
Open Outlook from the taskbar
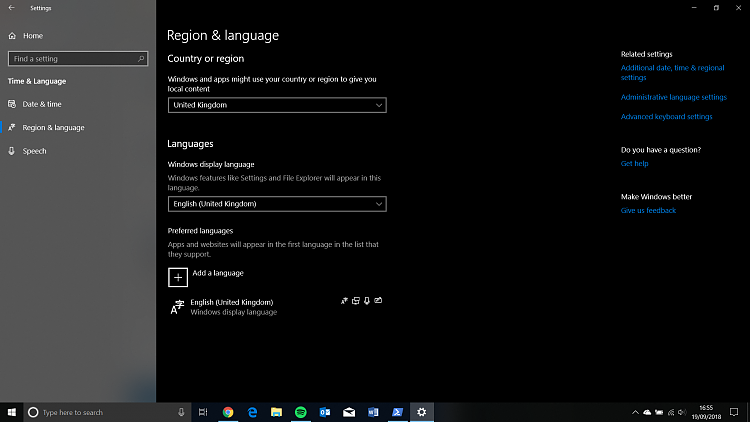coord(325,412)
